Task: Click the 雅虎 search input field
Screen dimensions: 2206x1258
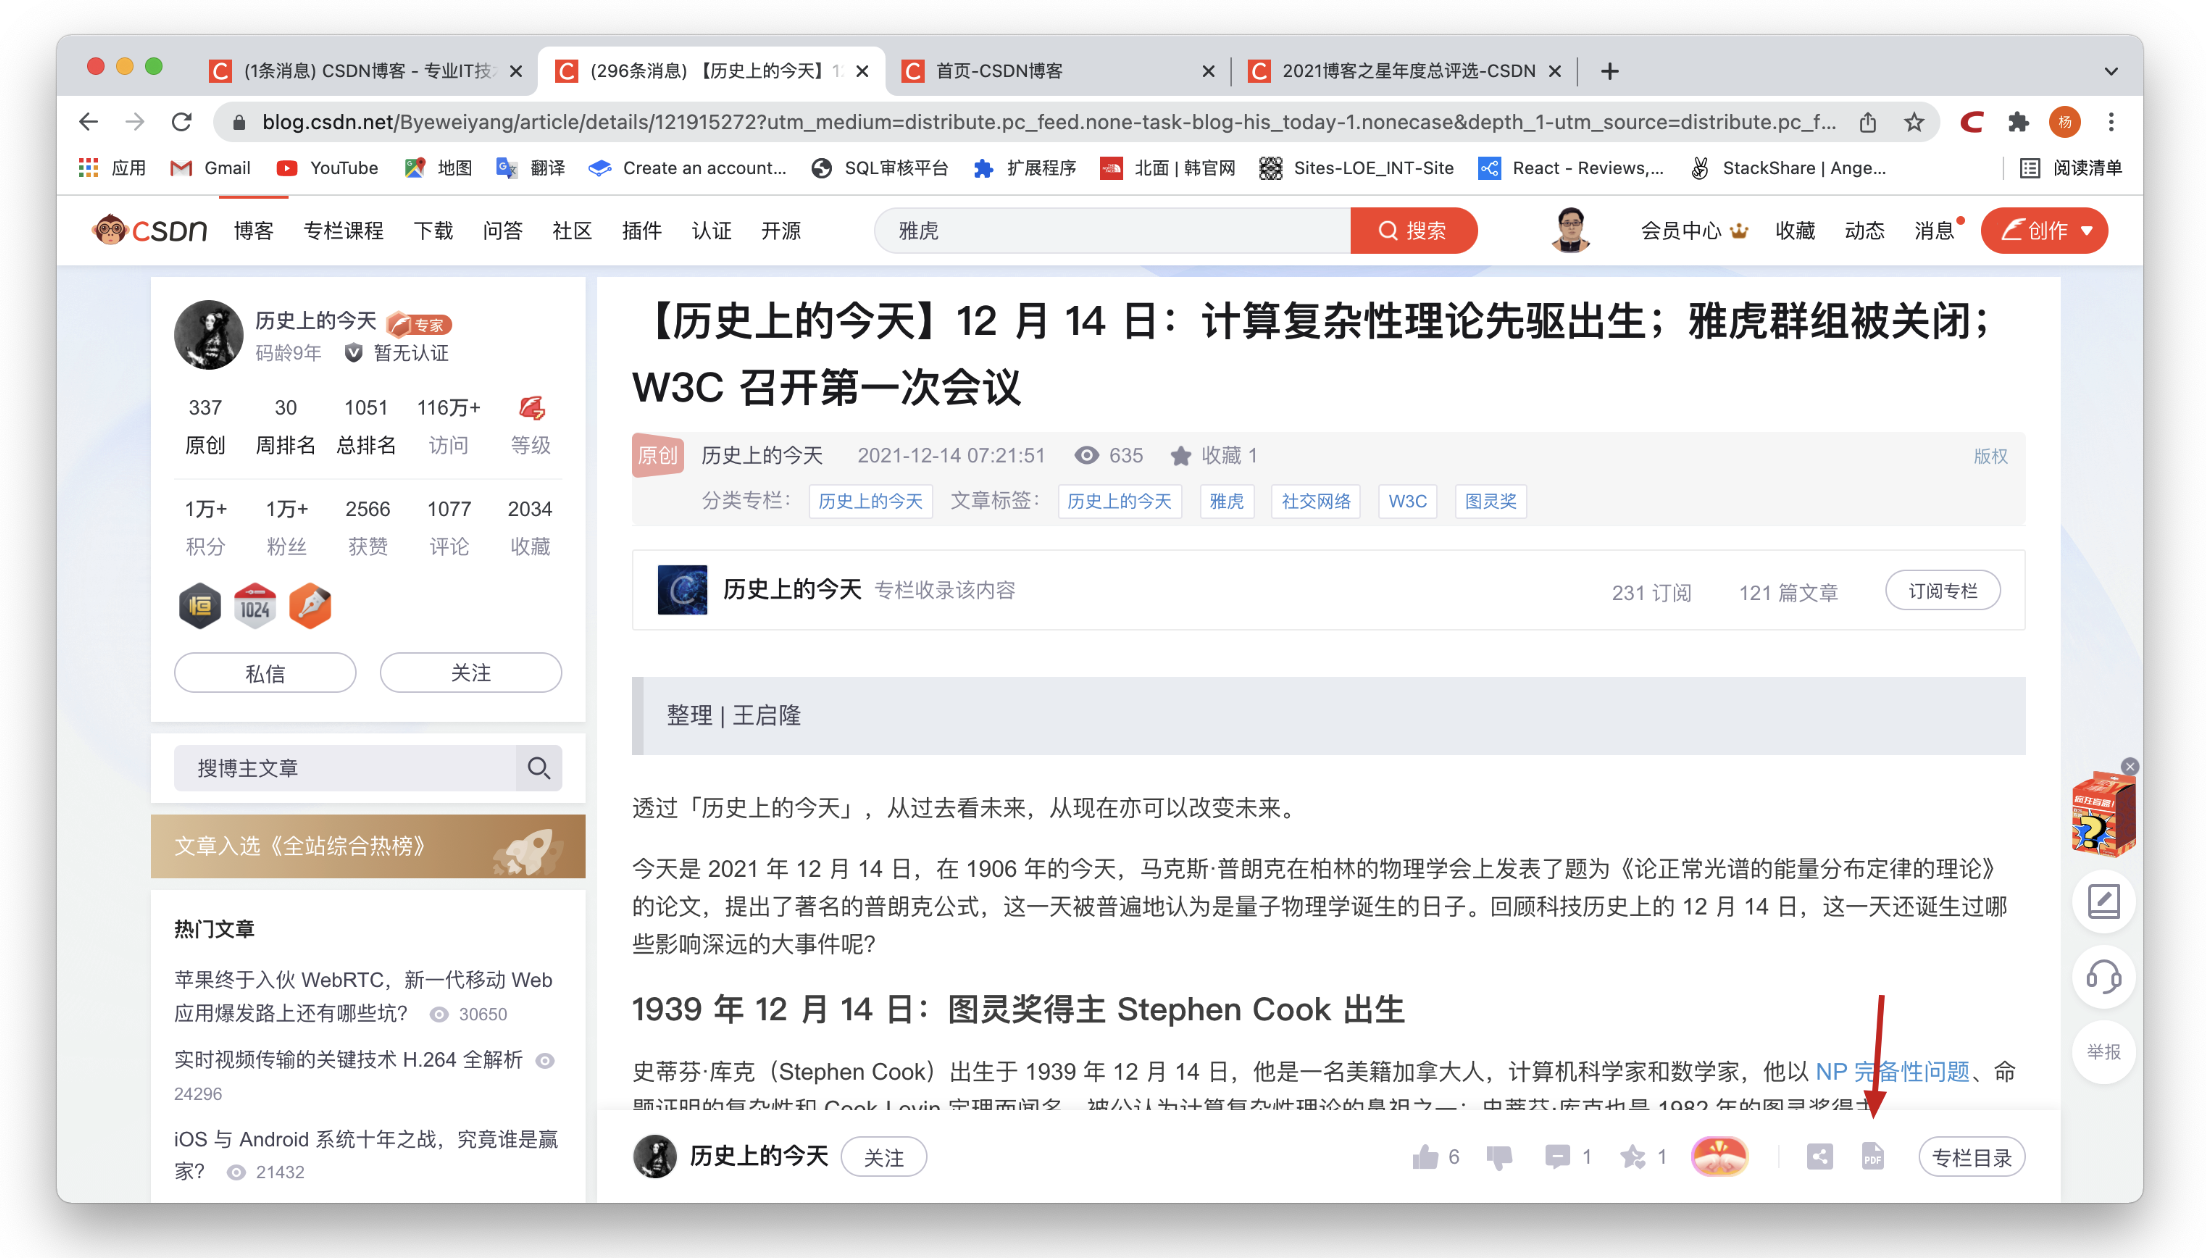Action: (1112, 231)
